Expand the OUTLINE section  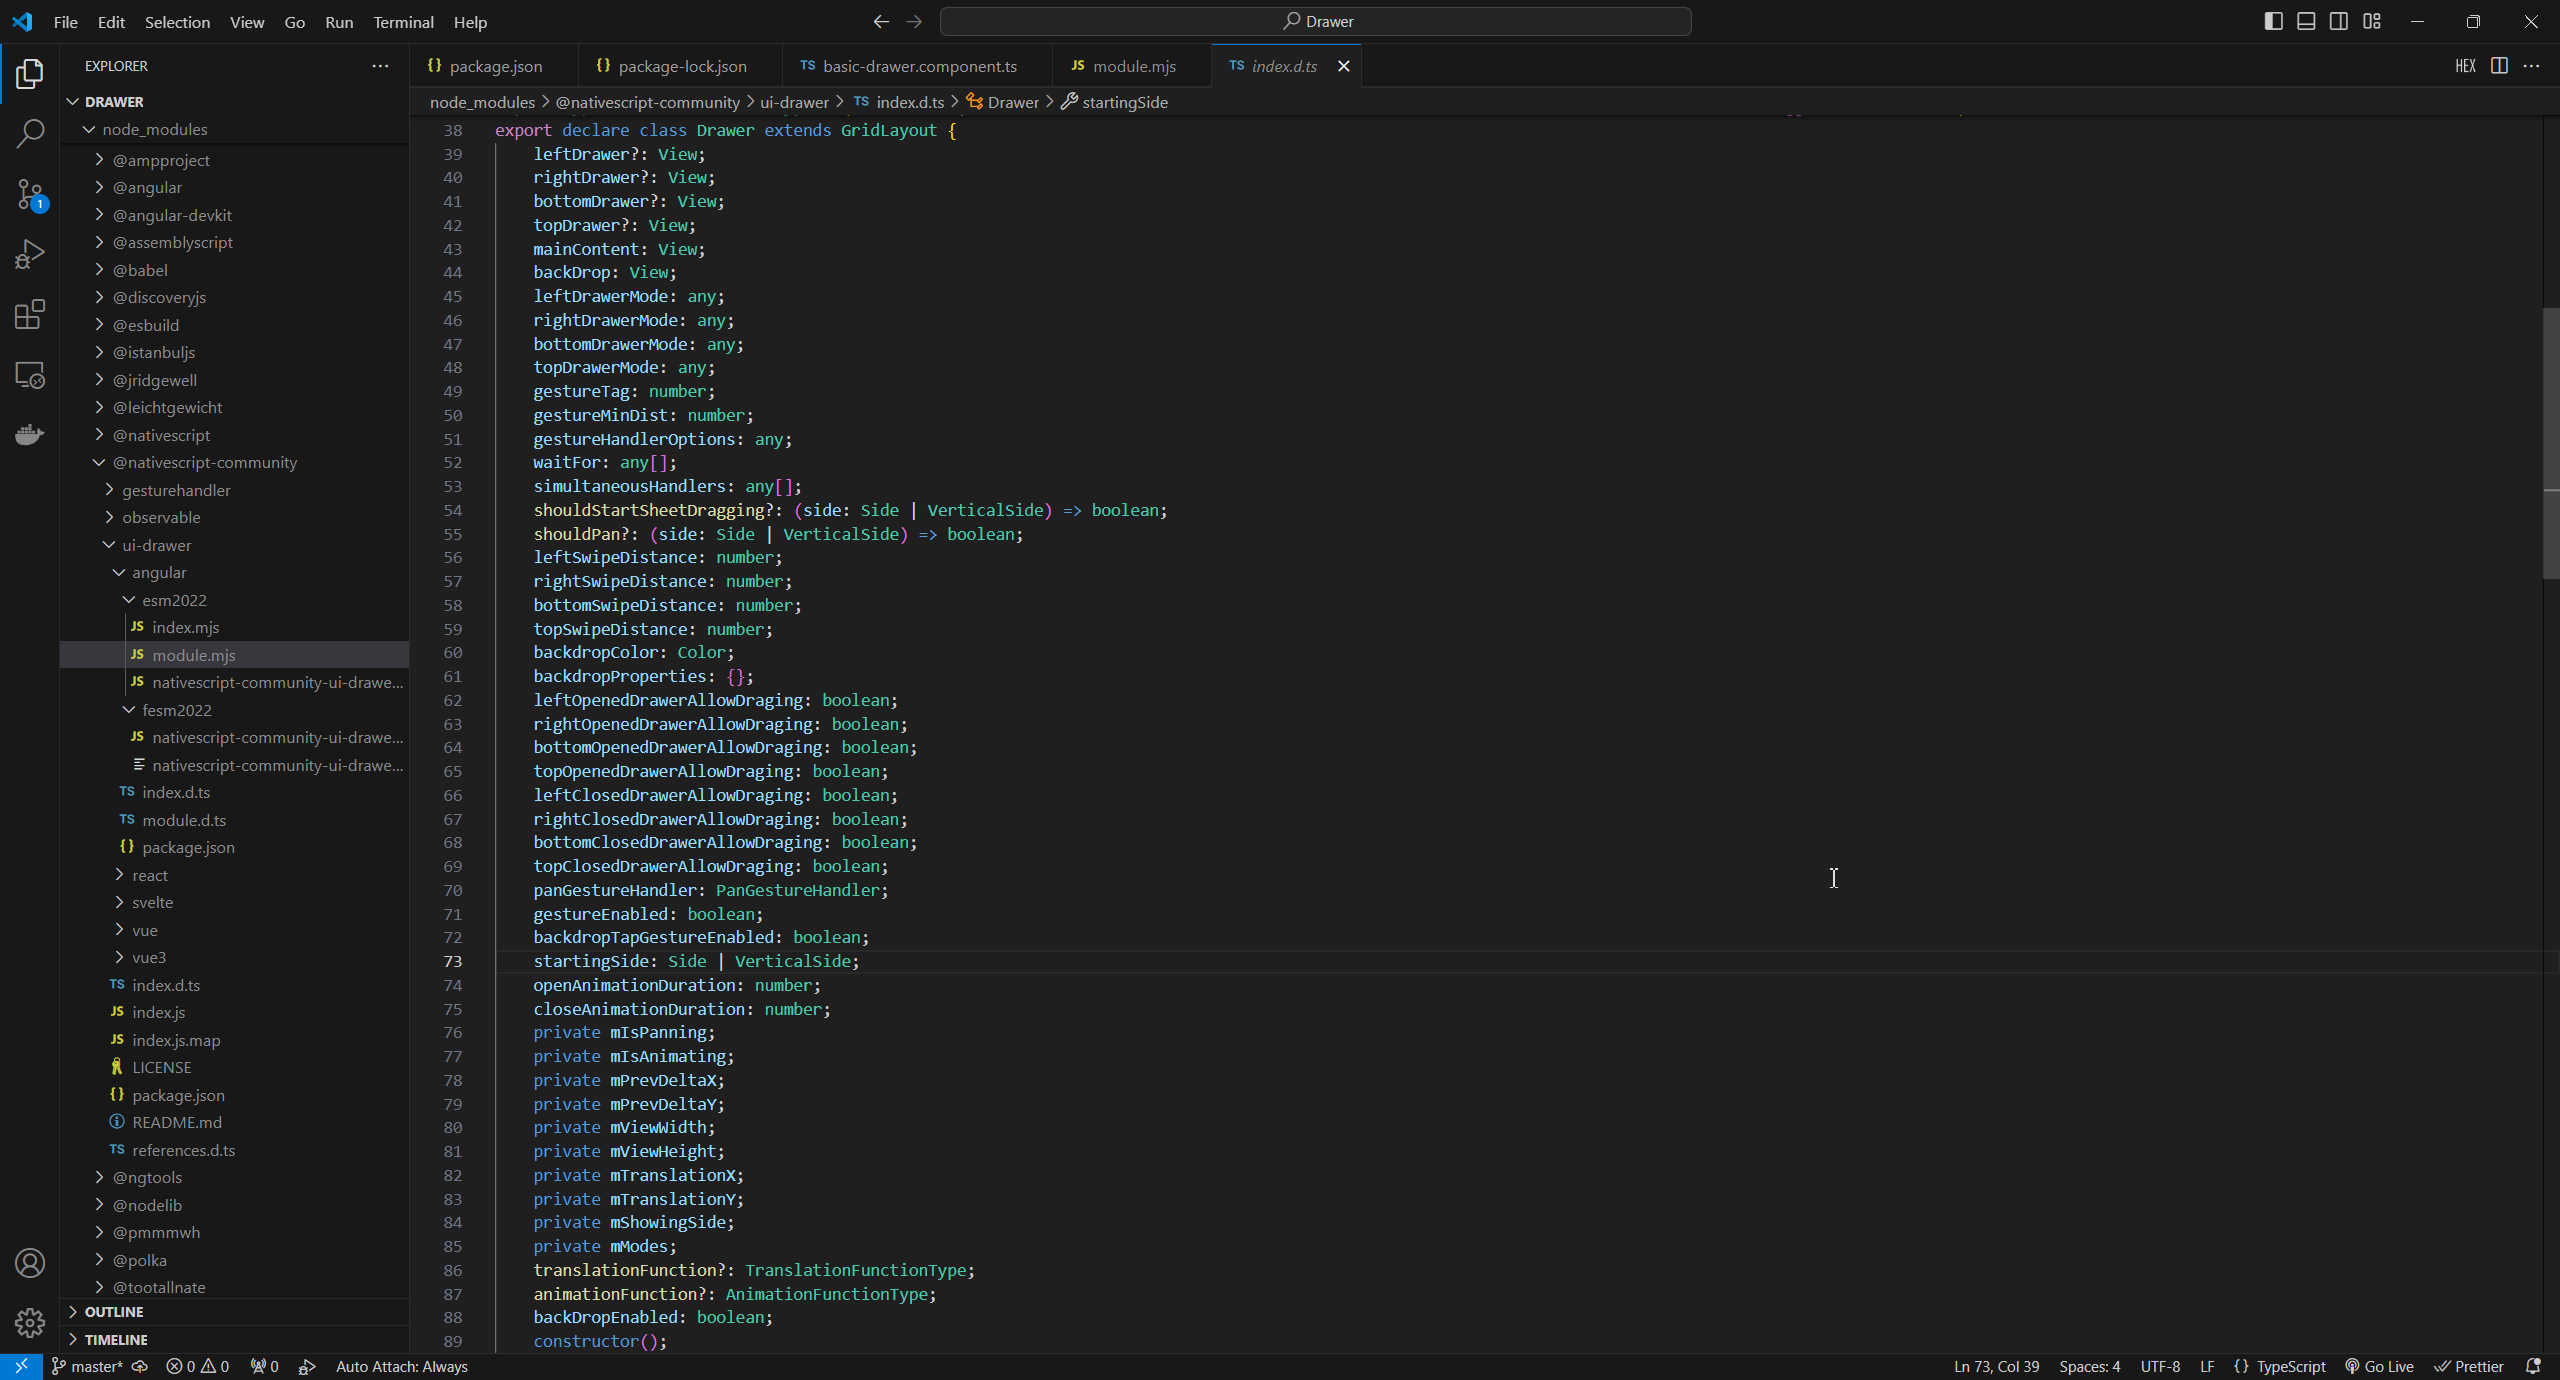click(x=114, y=1312)
